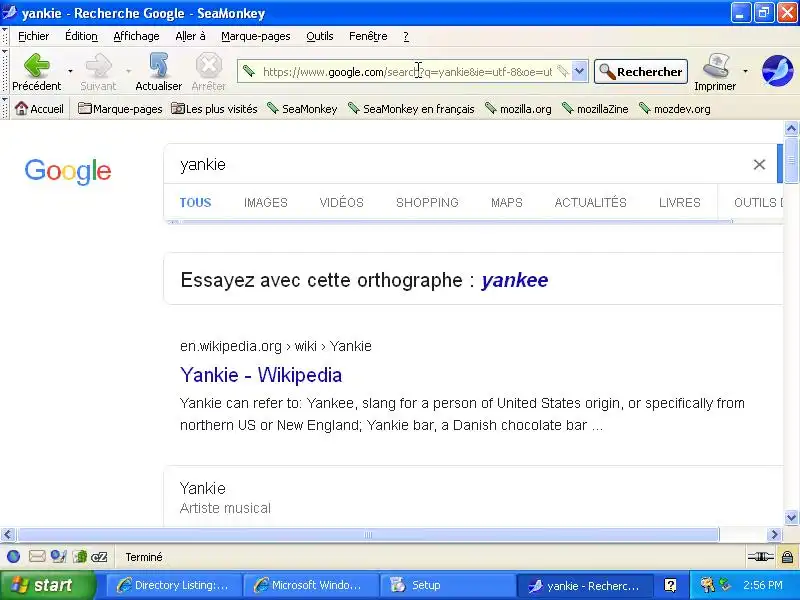Collapse the menu bar grippy handle

(5, 36)
